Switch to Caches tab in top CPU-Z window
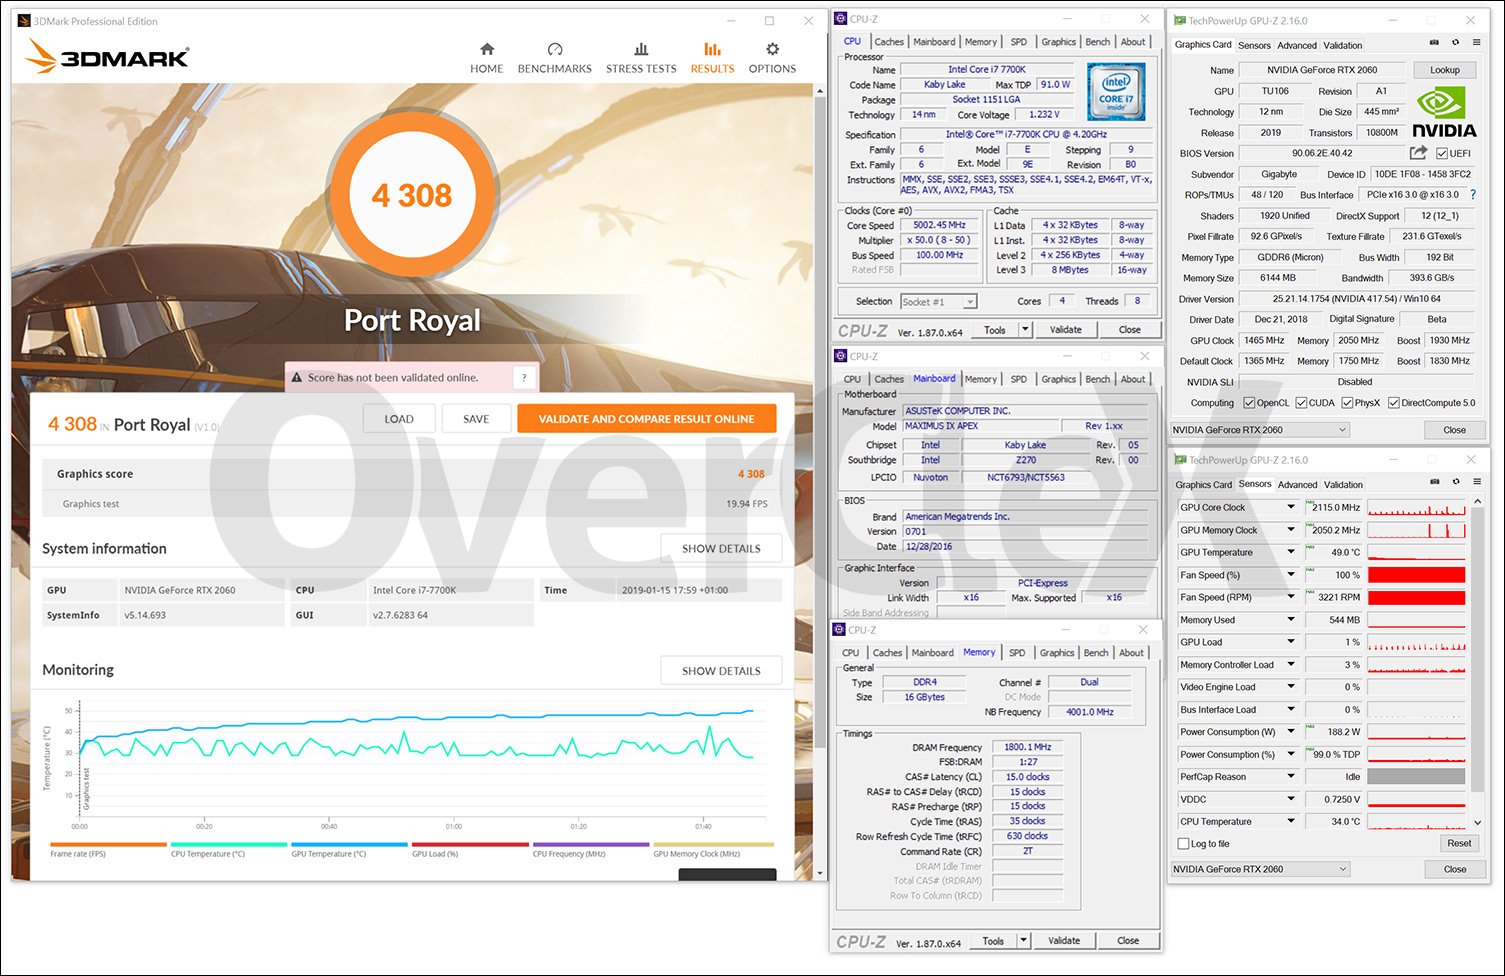Screen dimensions: 1505x976 (888, 42)
